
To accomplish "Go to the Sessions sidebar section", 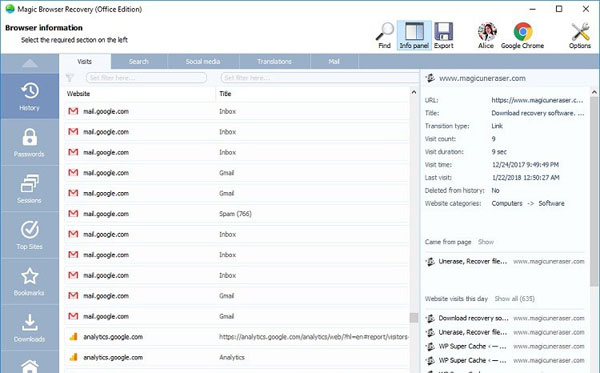I will (29, 189).
